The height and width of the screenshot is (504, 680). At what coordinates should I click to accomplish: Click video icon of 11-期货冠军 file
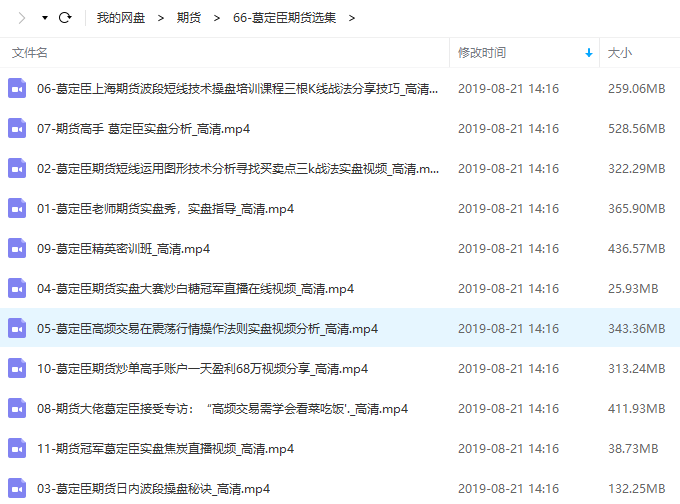point(17,448)
